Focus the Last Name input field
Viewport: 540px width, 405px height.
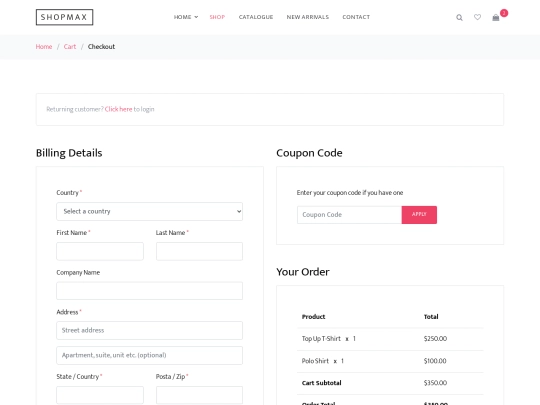[199, 251]
